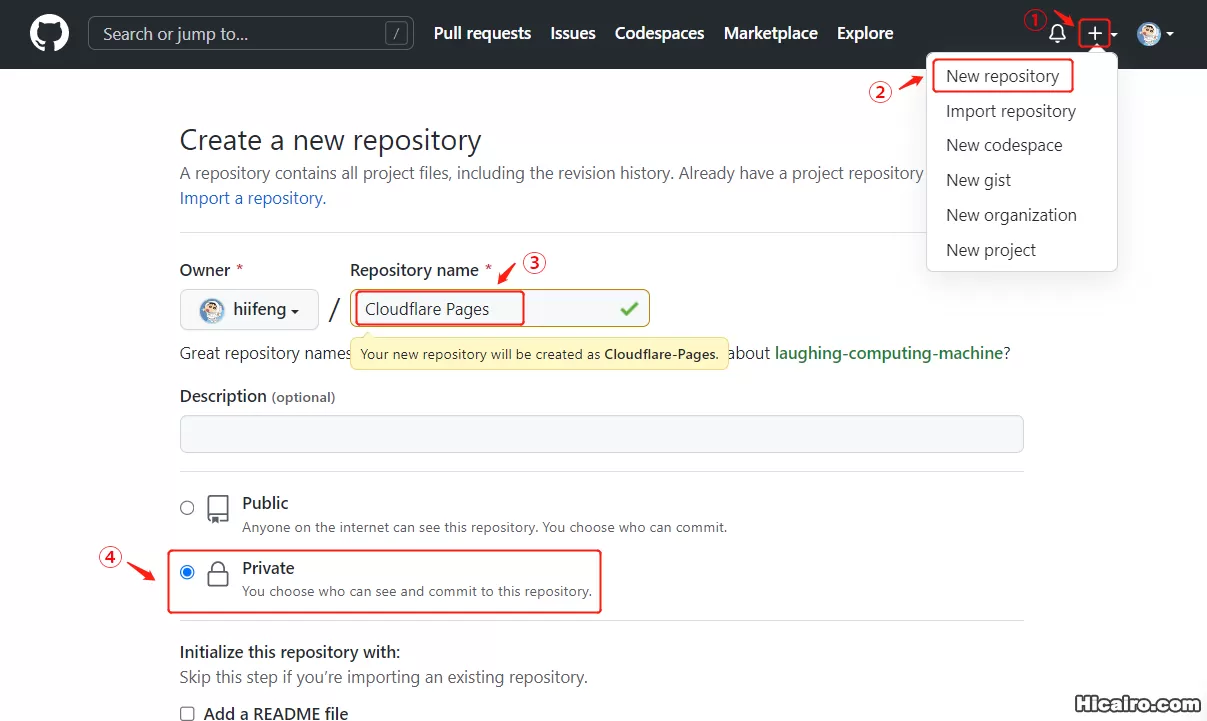1207x721 pixels.
Task: Use suggested name laughing-computing-machine
Action: coord(889,353)
